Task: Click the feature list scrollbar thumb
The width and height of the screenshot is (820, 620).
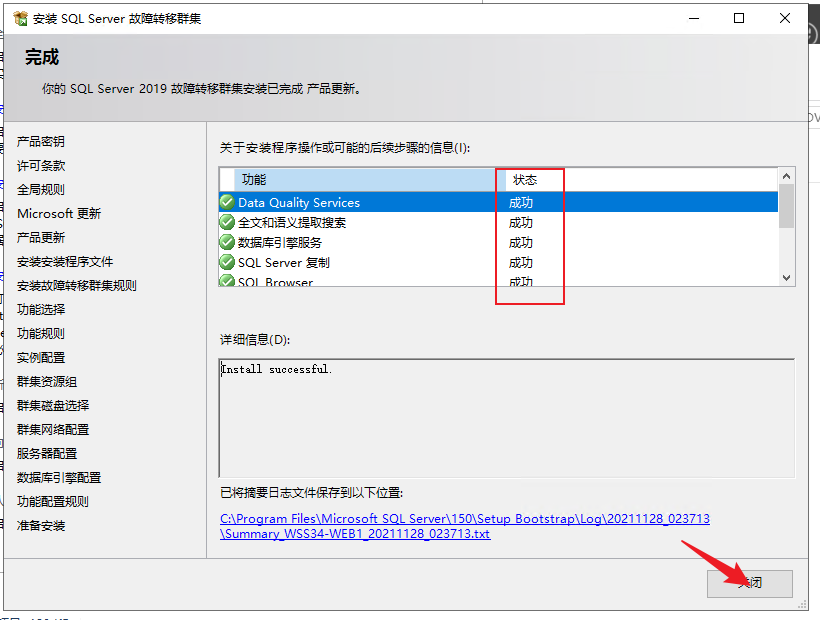Action: click(786, 206)
